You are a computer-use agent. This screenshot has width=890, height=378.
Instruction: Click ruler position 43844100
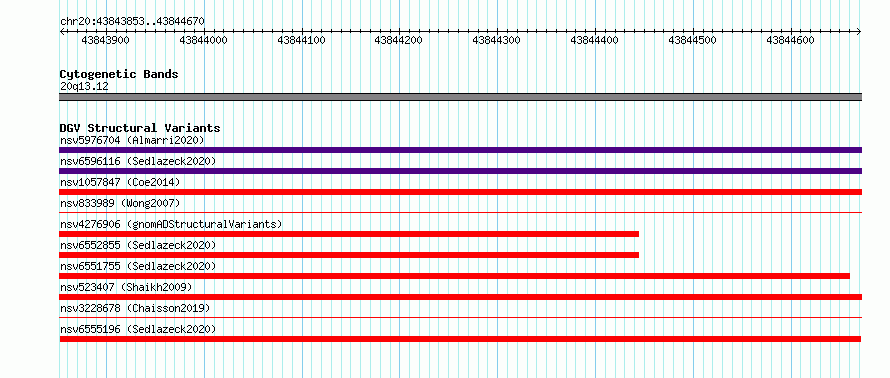tap(301, 40)
